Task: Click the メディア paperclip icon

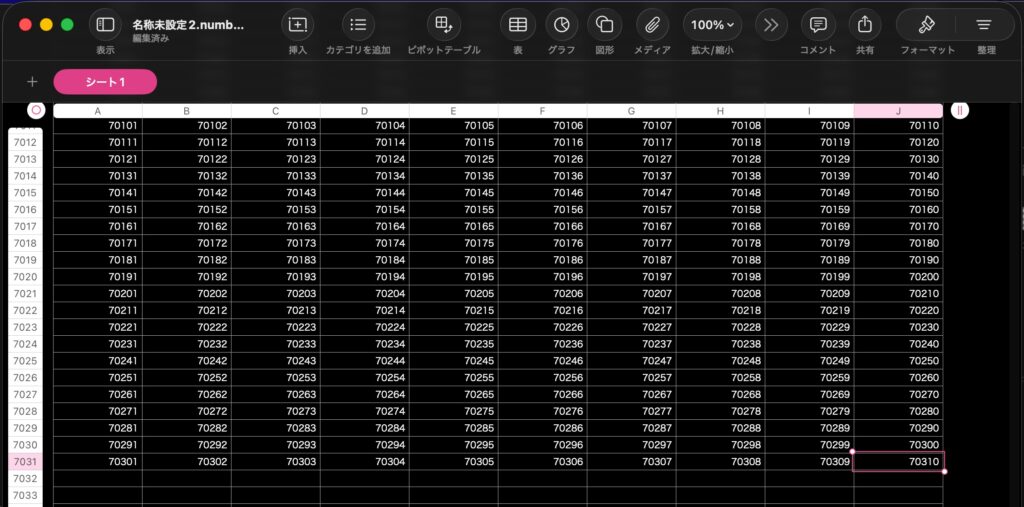Action: tap(652, 25)
